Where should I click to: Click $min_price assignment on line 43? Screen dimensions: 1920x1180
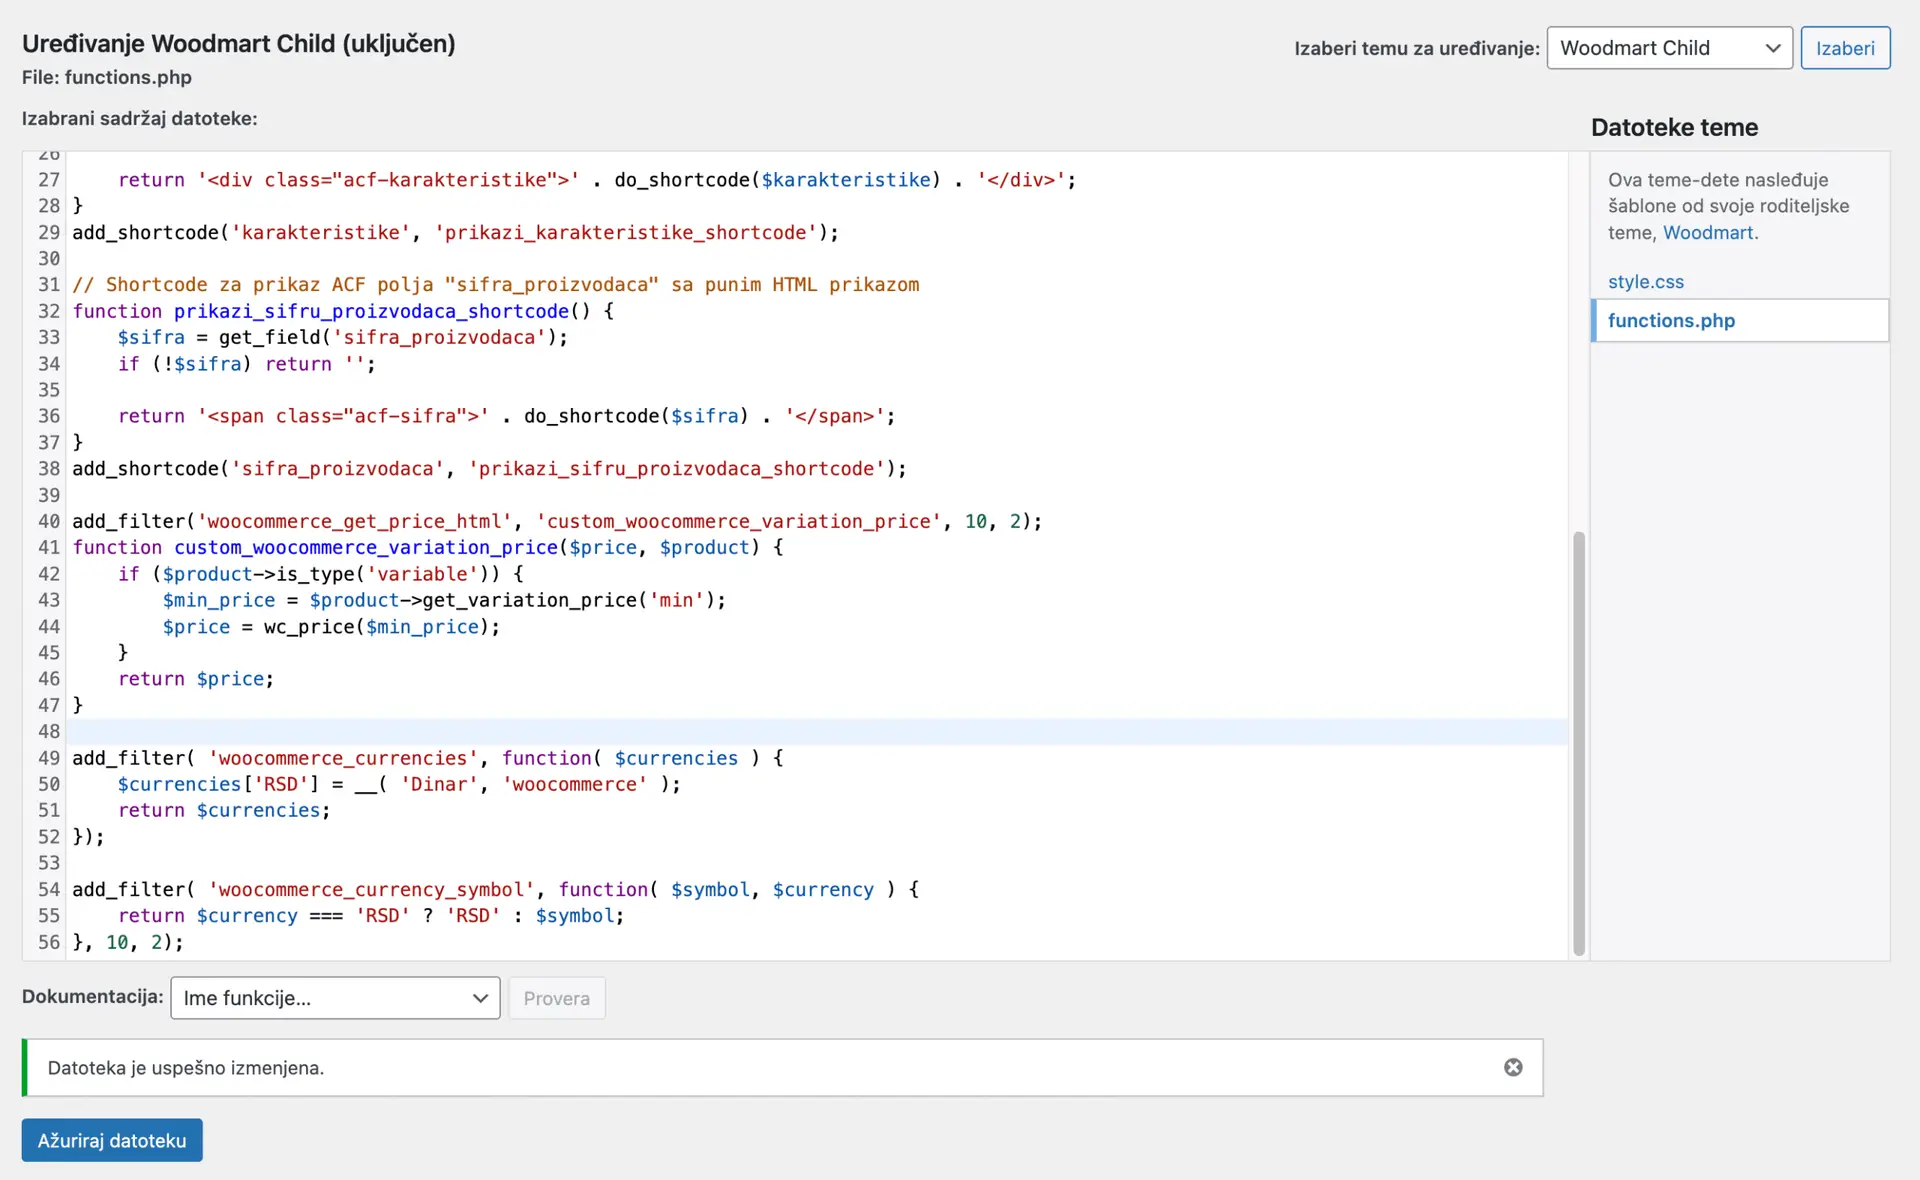point(444,600)
